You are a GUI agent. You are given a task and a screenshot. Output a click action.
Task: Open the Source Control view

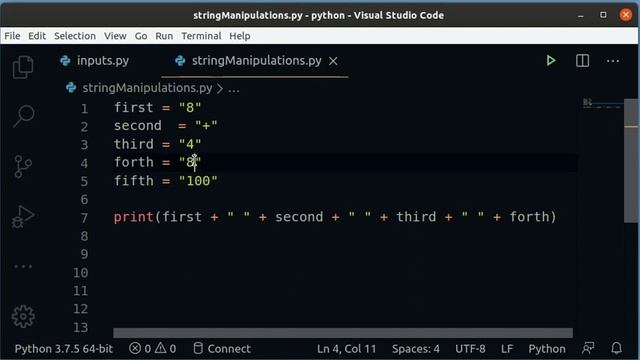pyautogui.click(x=23, y=167)
